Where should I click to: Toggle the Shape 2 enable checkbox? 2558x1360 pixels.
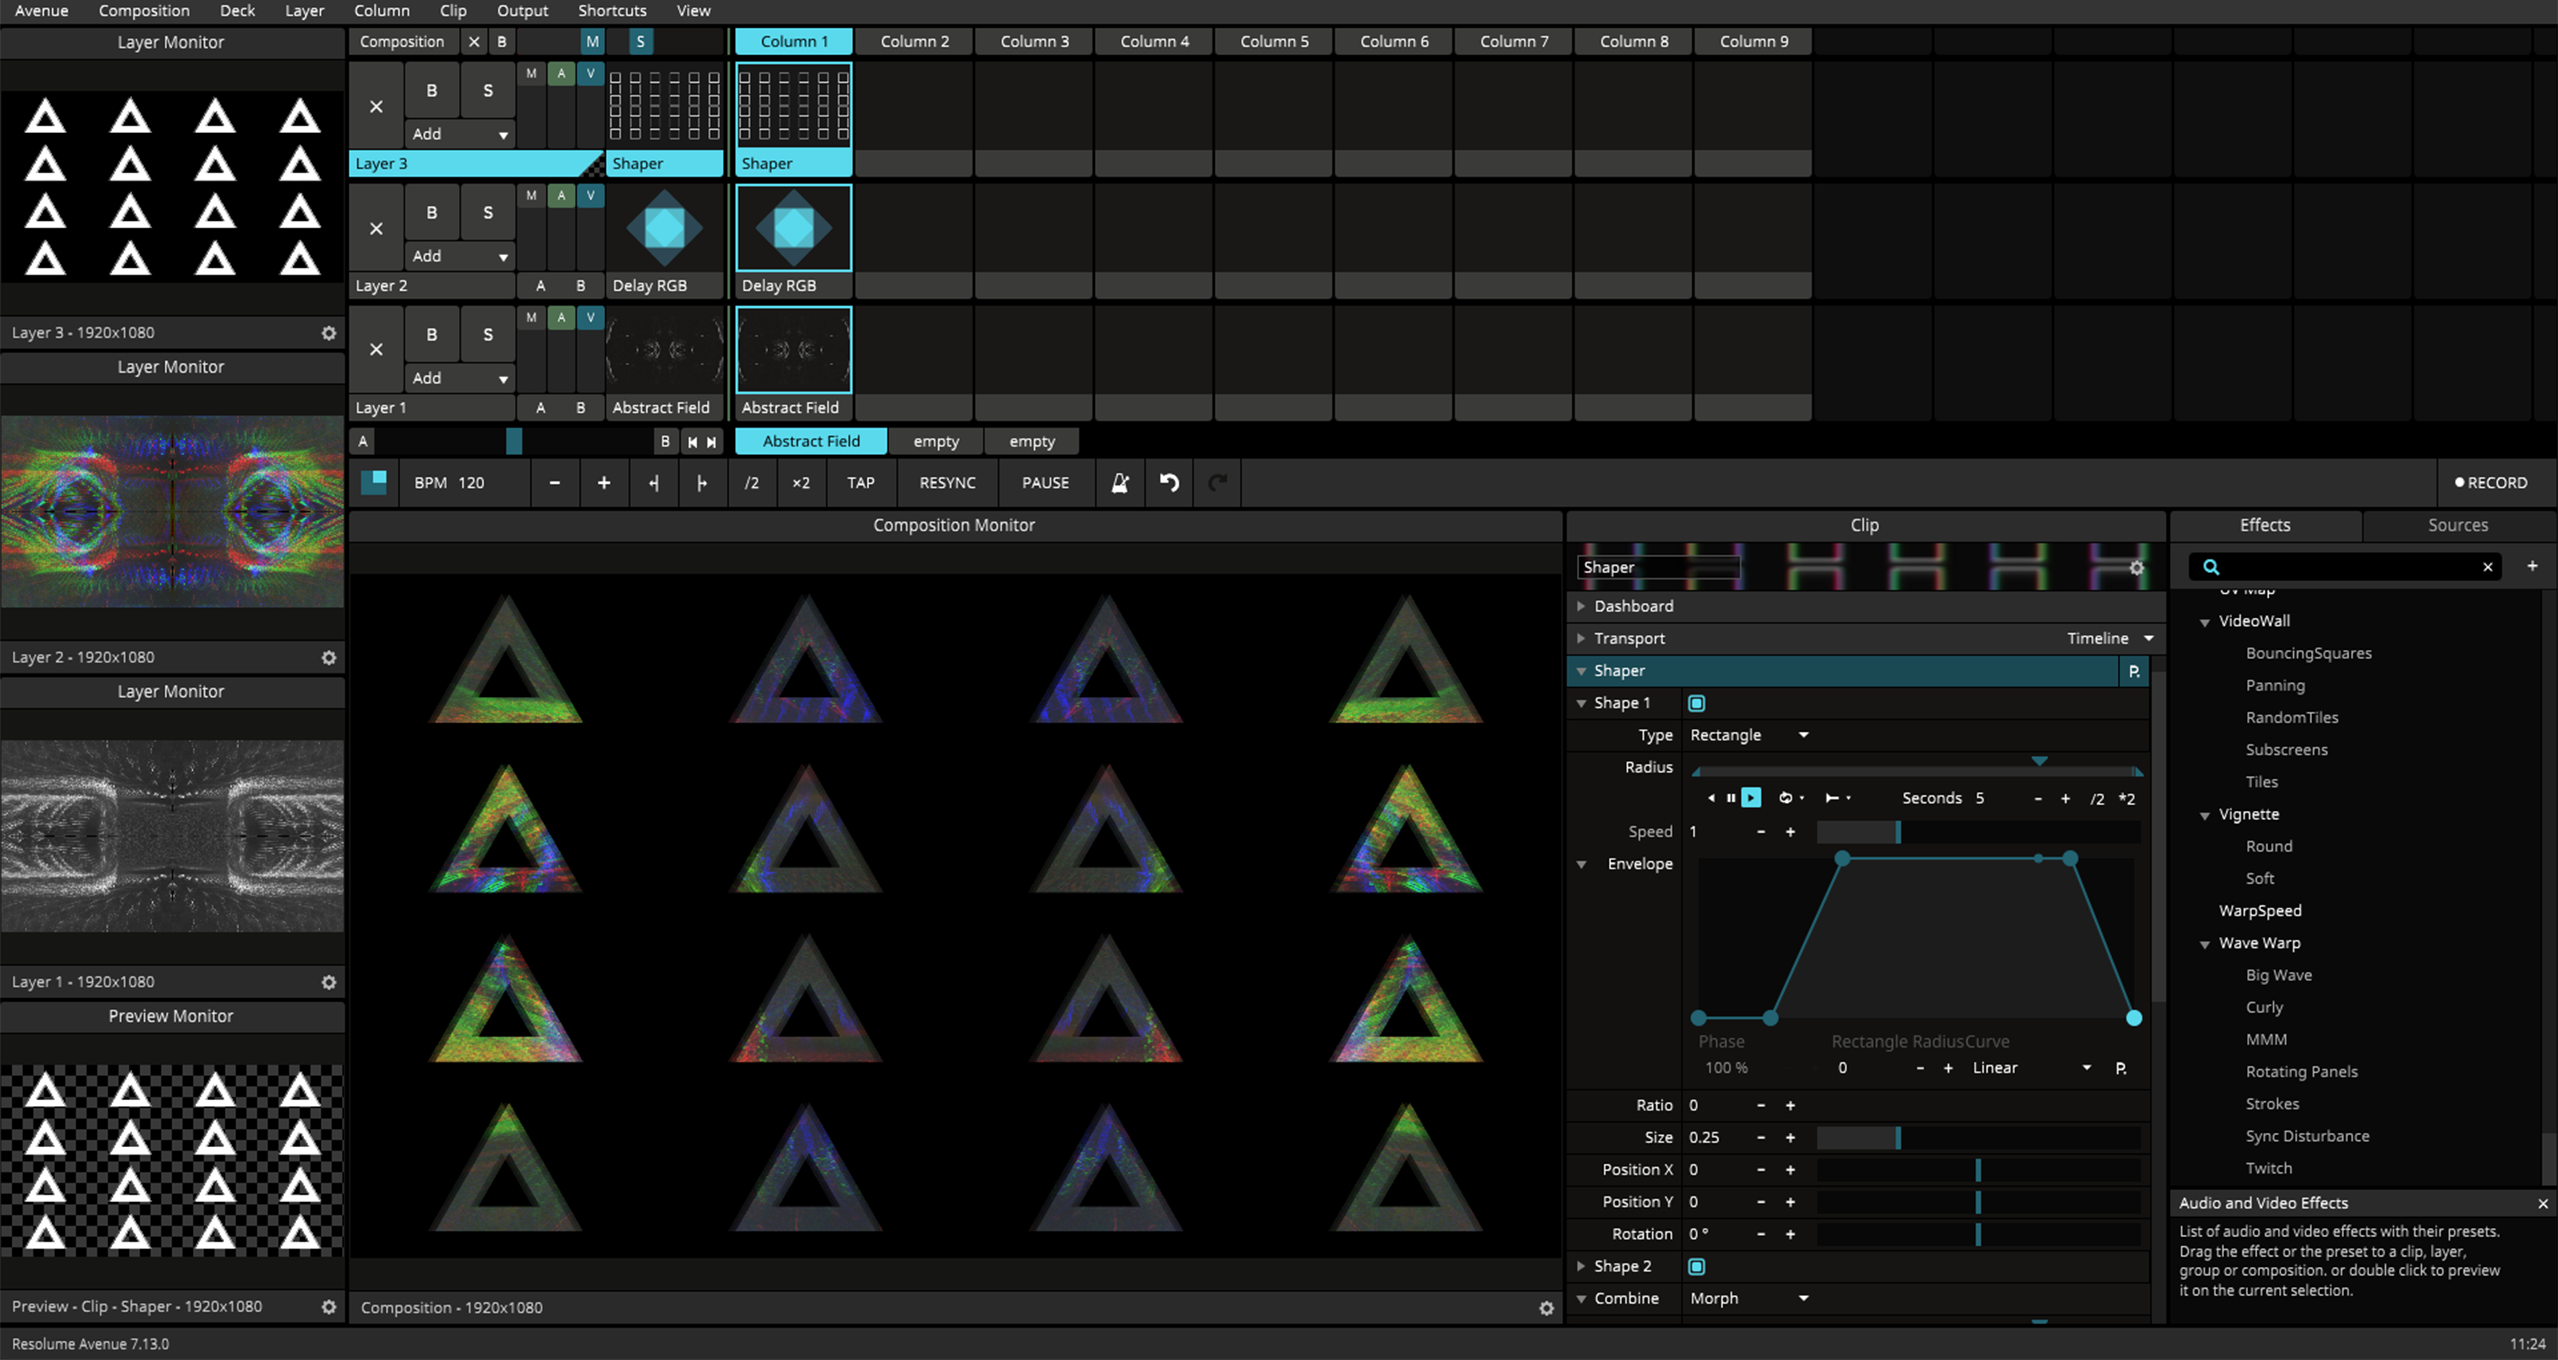coord(1697,1267)
